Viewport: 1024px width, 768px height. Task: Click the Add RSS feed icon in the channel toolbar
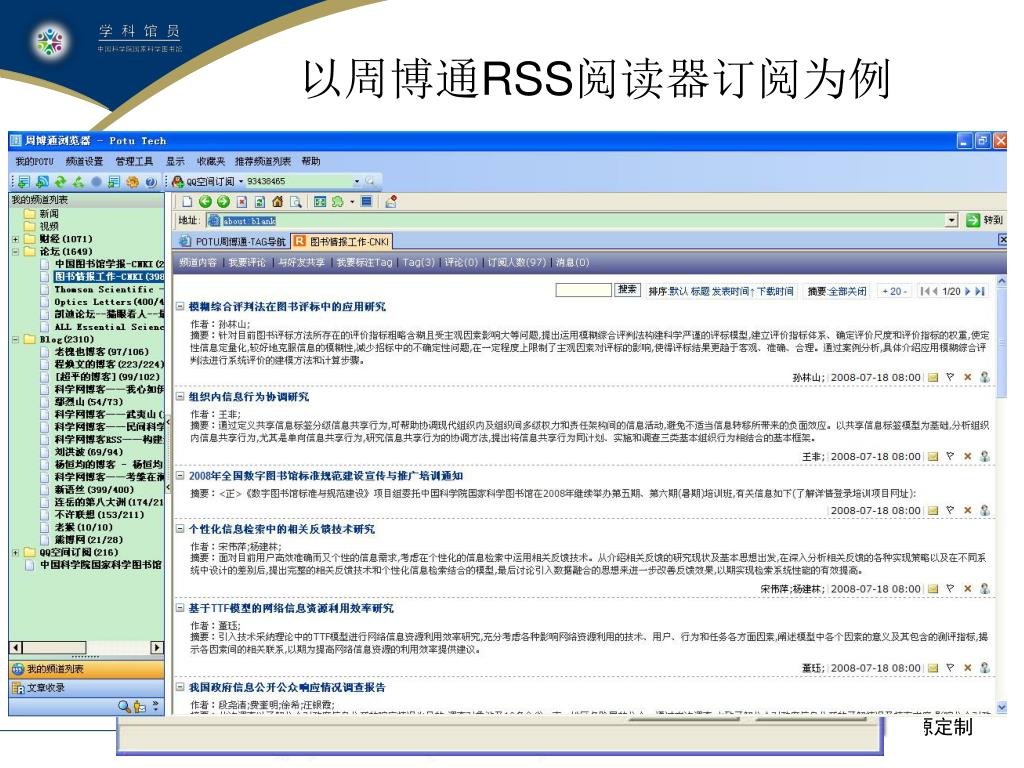coord(42,182)
